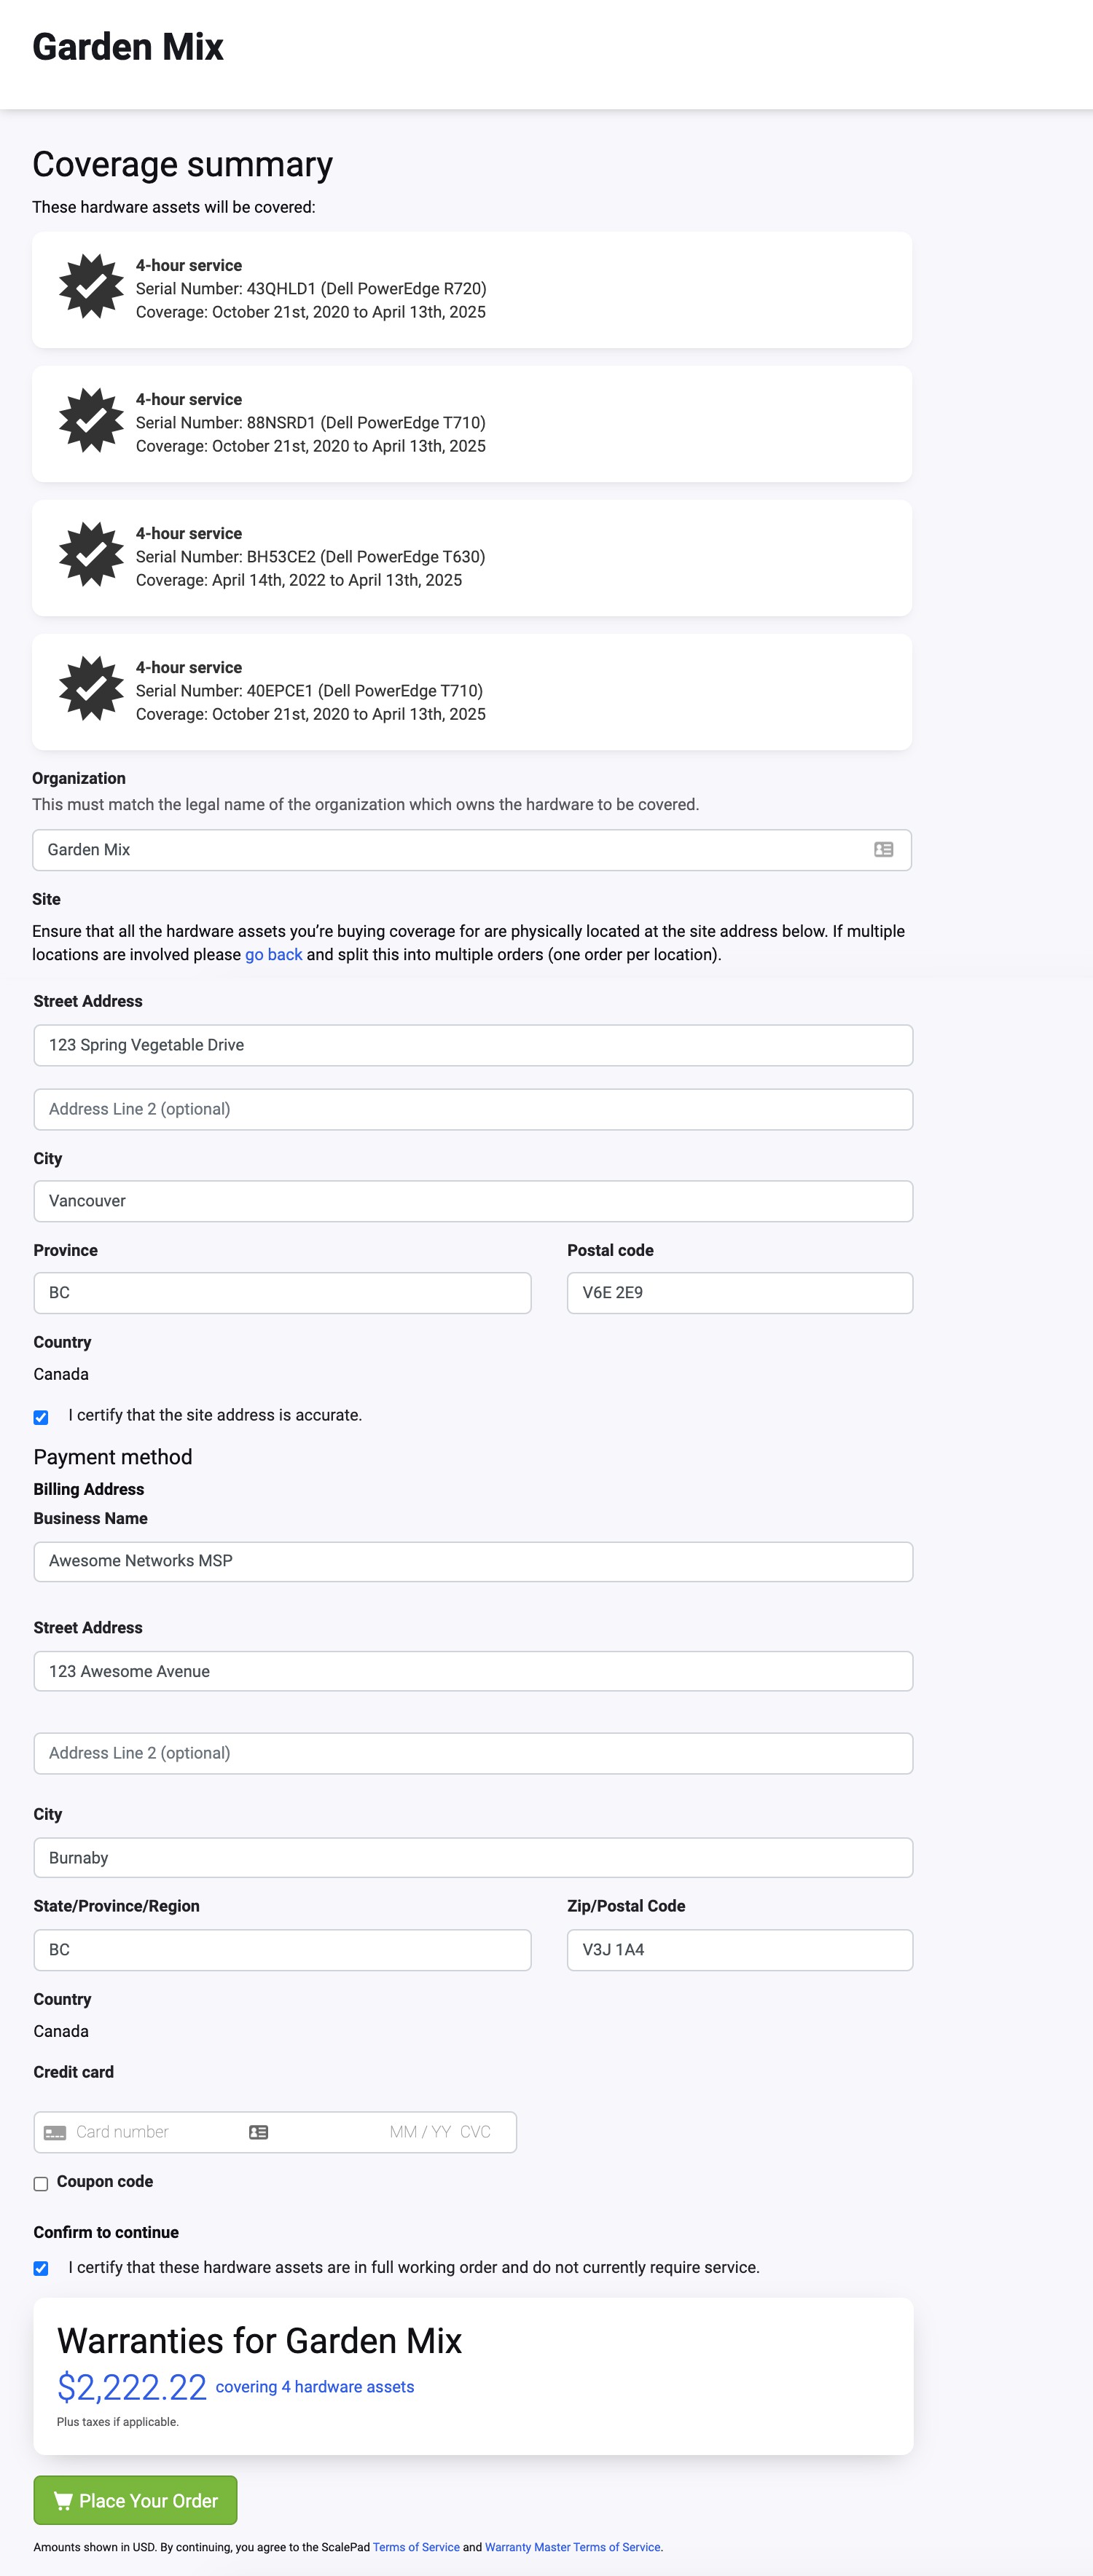1093x2576 pixels.
Task: Click the site City field containing Vancouver
Action: [473, 1201]
